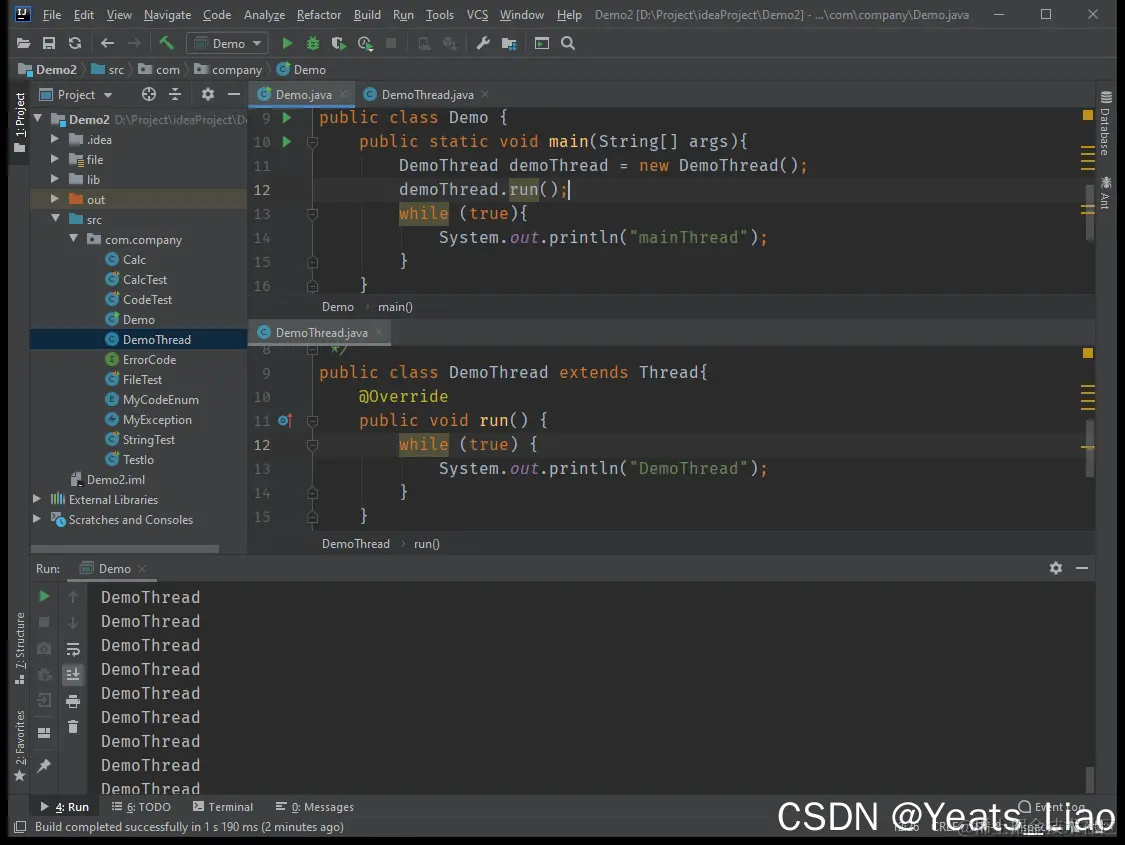This screenshot has height=845, width=1125.
Task: Run with coverage icon in toolbar
Action: coord(339,44)
